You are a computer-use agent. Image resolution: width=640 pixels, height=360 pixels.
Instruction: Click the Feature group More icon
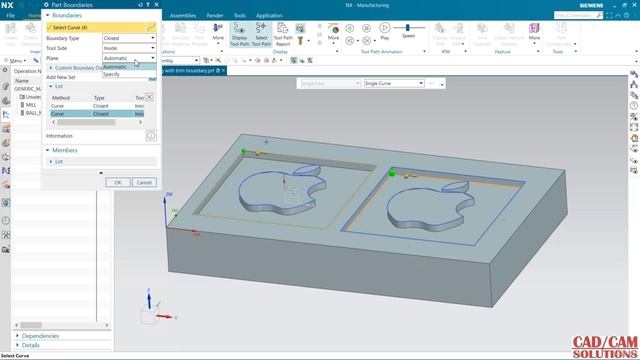[534, 32]
